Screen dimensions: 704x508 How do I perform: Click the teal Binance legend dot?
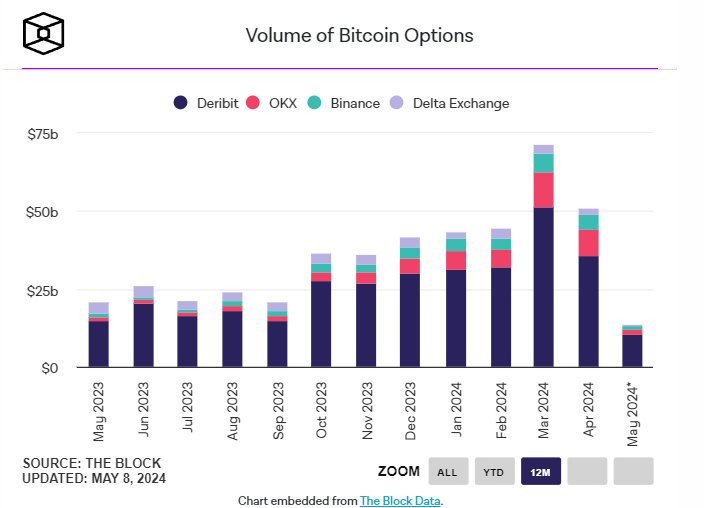[314, 102]
